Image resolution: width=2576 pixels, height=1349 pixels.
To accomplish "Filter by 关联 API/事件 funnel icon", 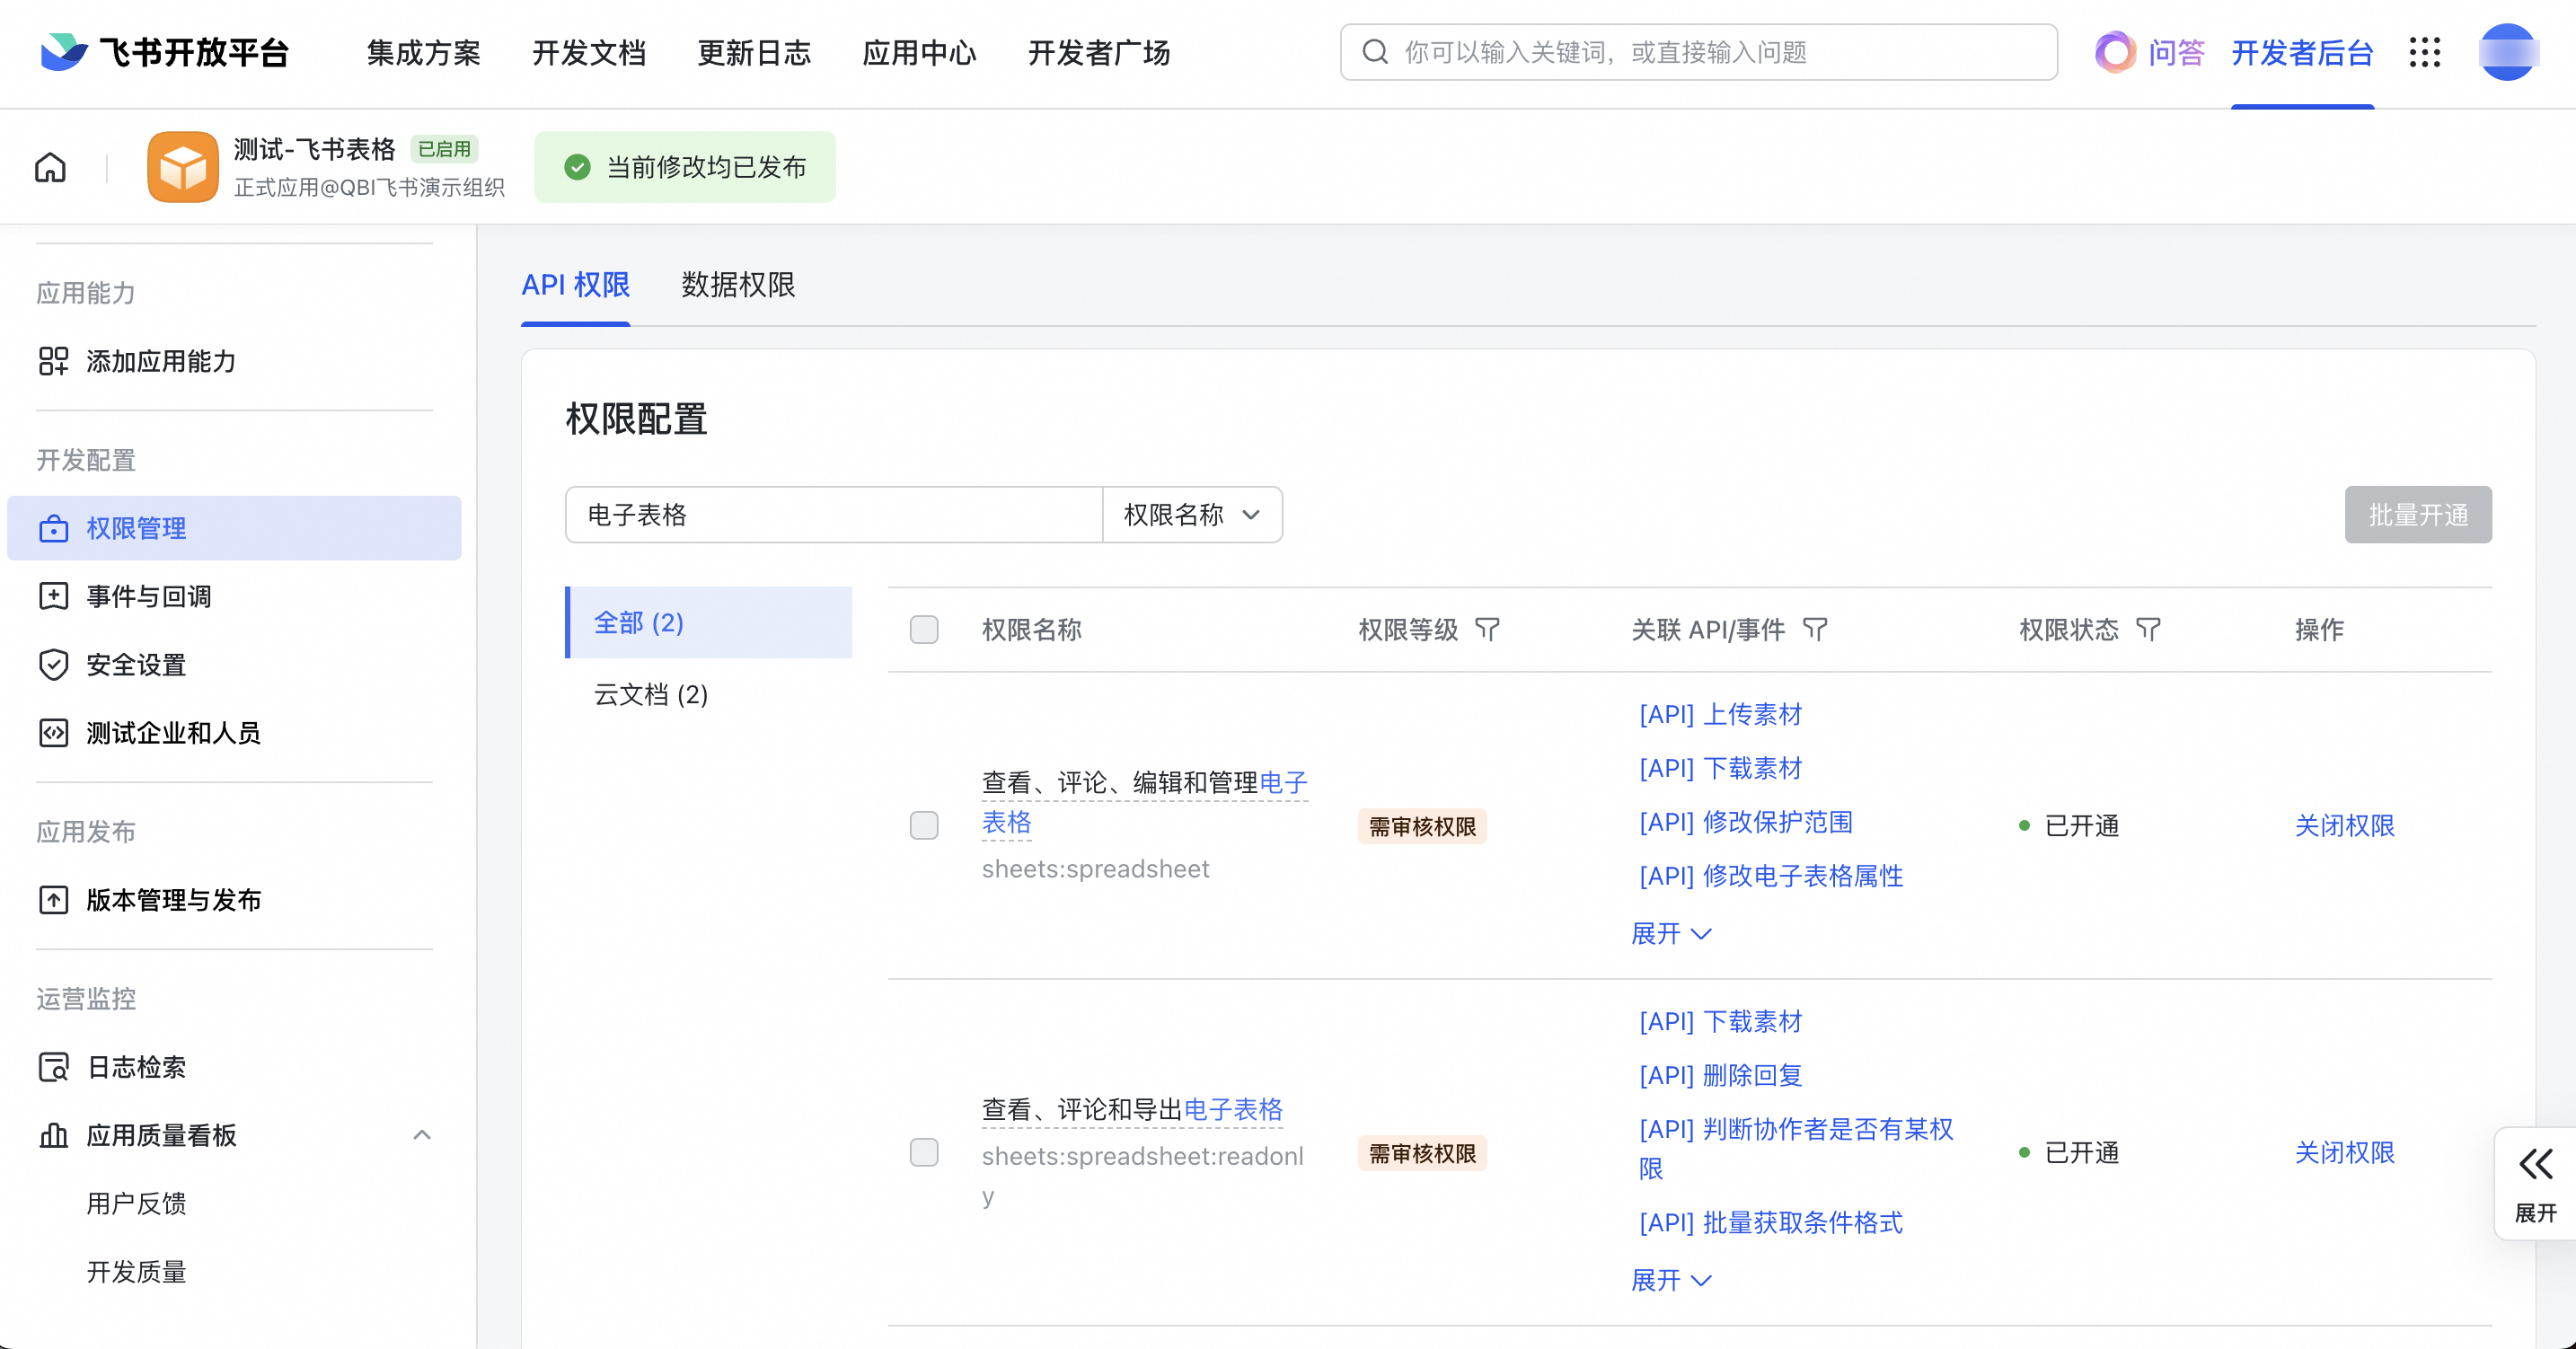I will point(1815,629).
